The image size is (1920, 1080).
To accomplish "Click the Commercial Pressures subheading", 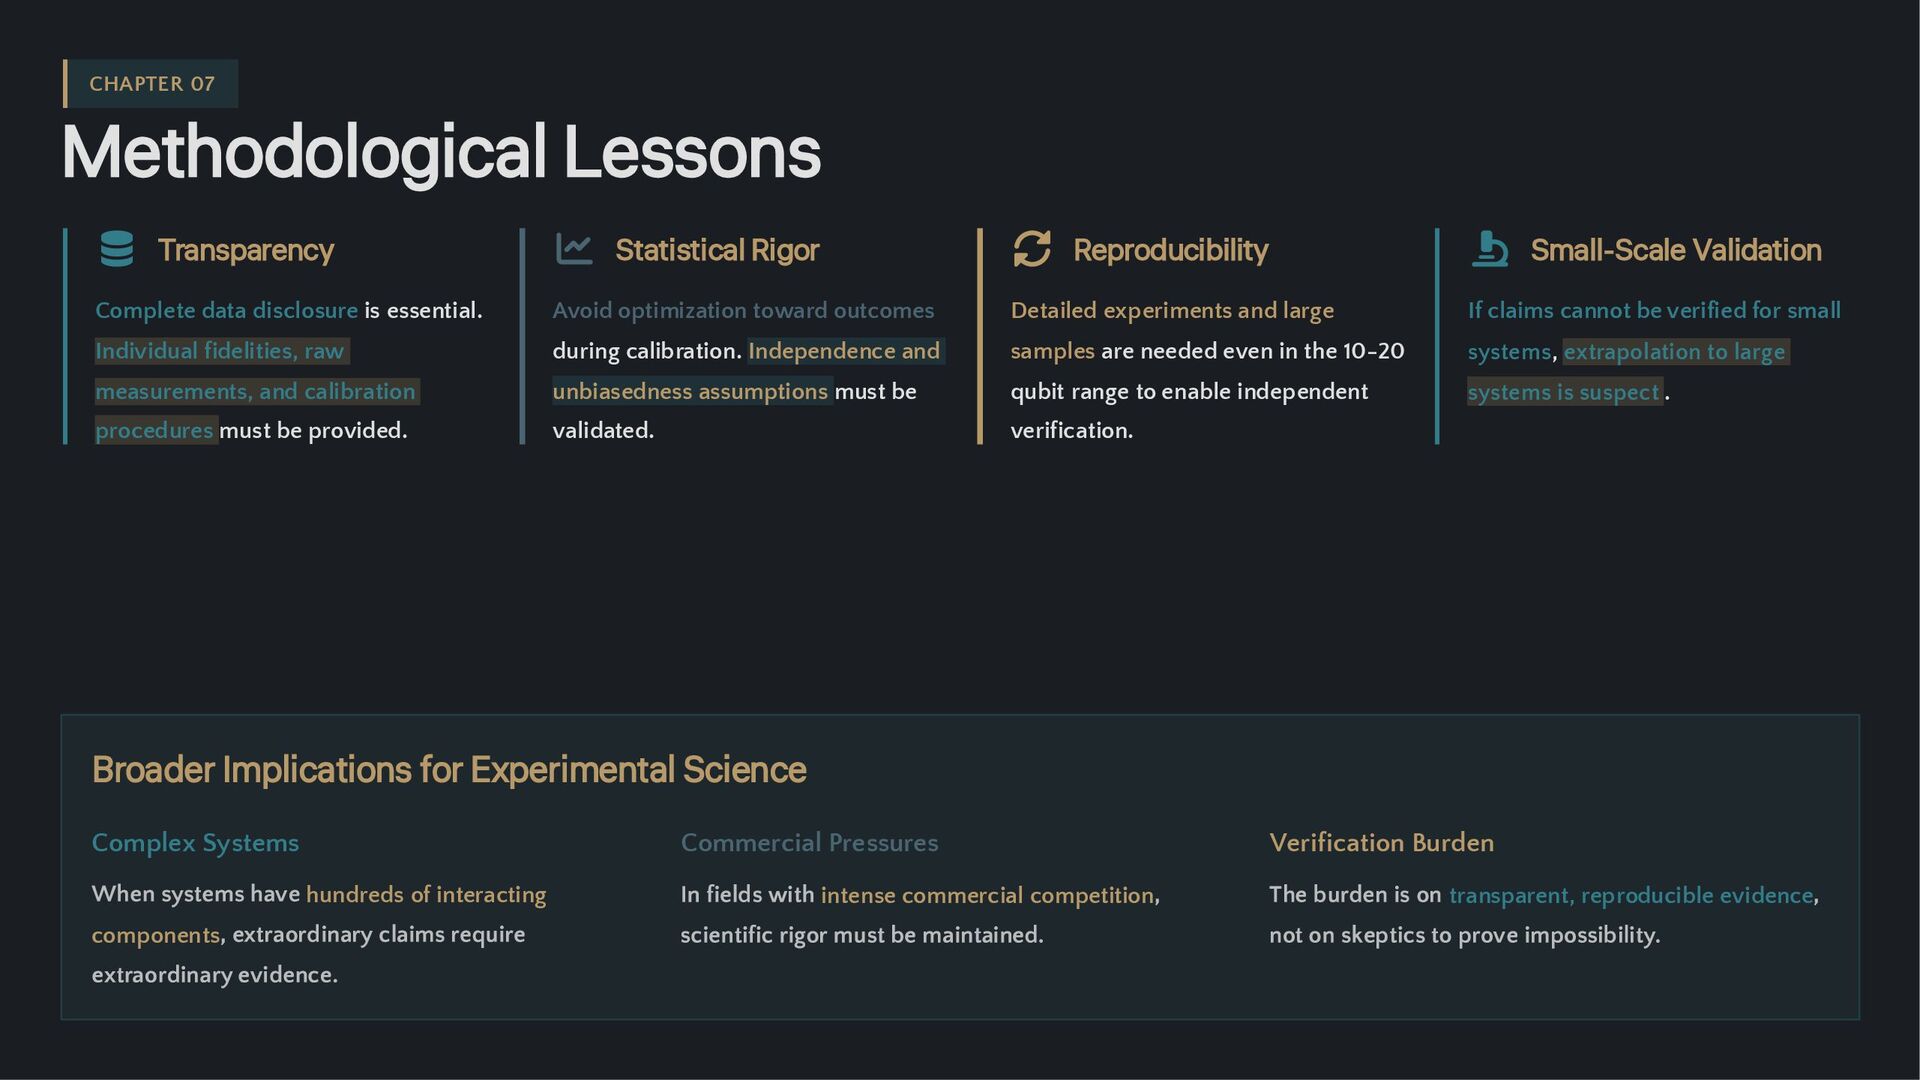I will (809, 843).
